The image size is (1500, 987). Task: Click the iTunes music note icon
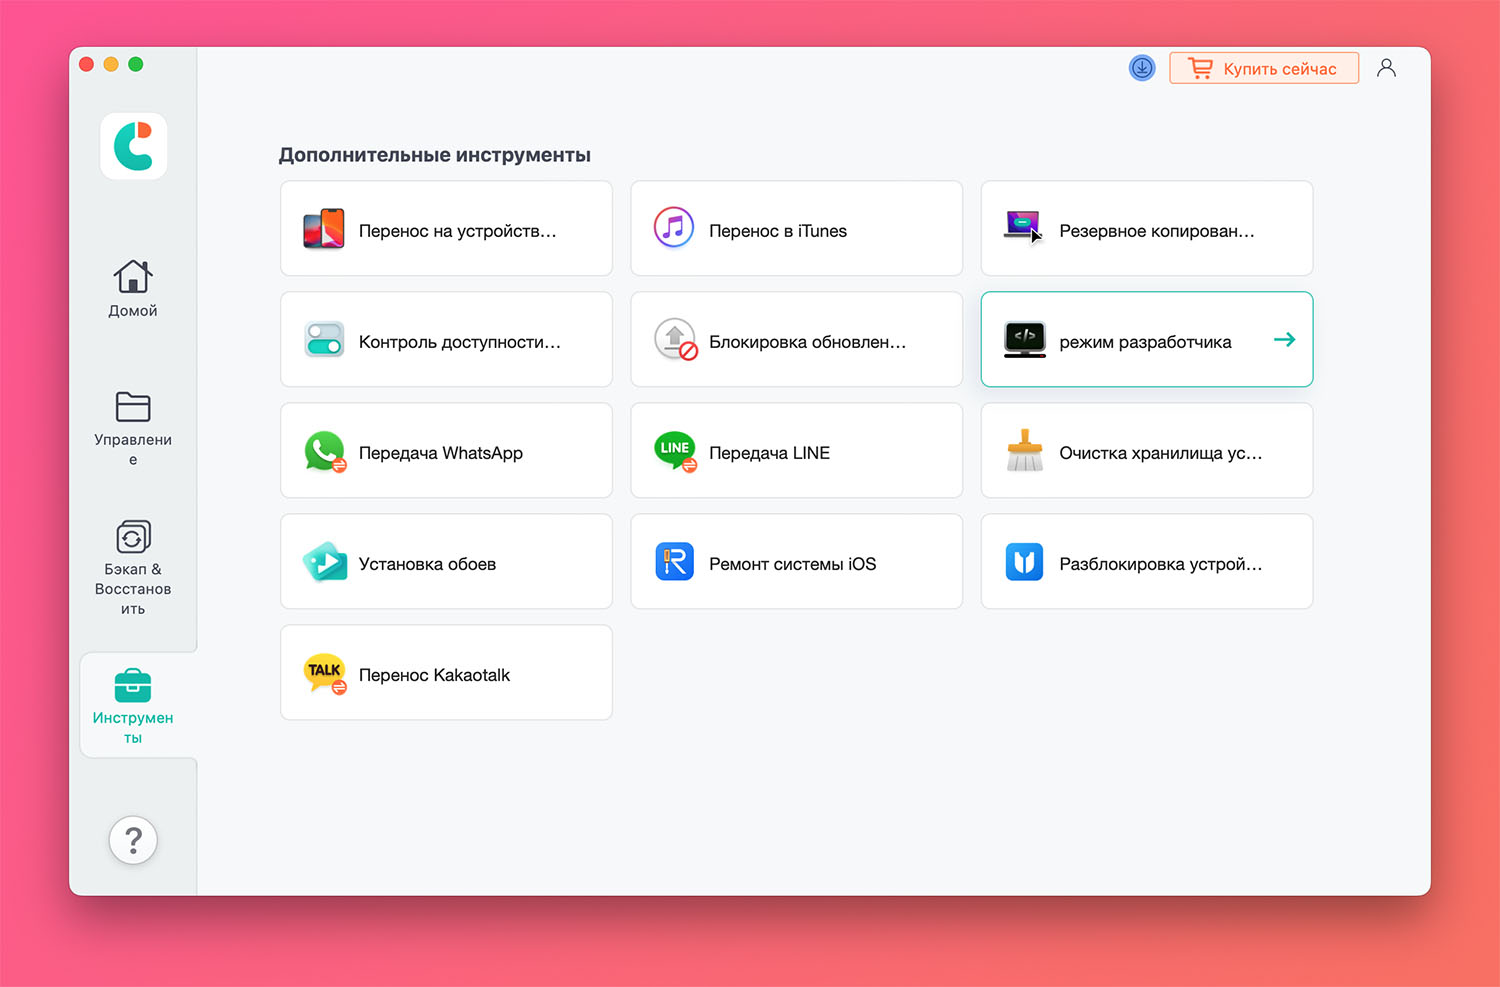(x=674, y=228)
